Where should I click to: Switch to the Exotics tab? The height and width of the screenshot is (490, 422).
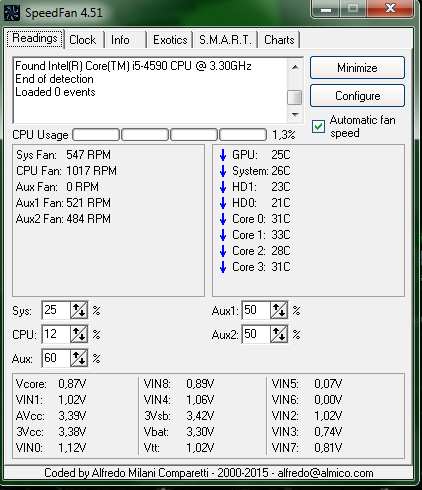coord(170,40)
